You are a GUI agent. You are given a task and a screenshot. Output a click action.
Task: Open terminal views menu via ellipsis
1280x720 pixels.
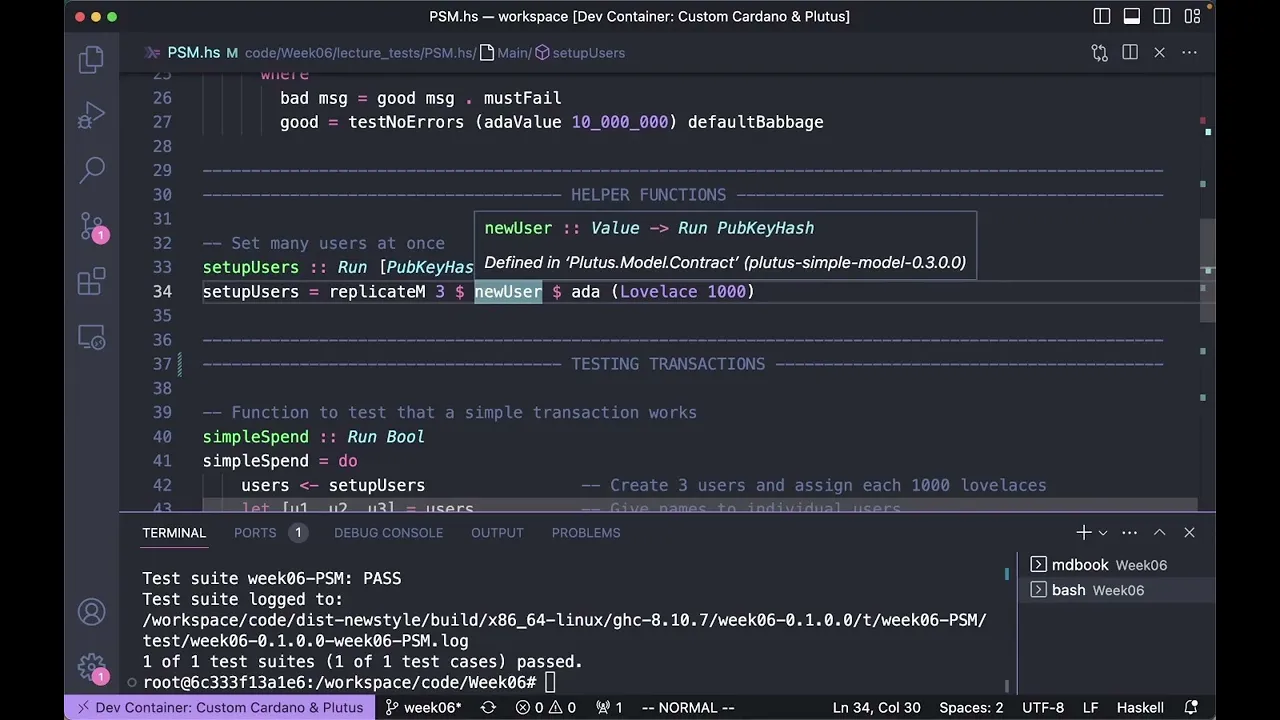tap(1129, 532)
